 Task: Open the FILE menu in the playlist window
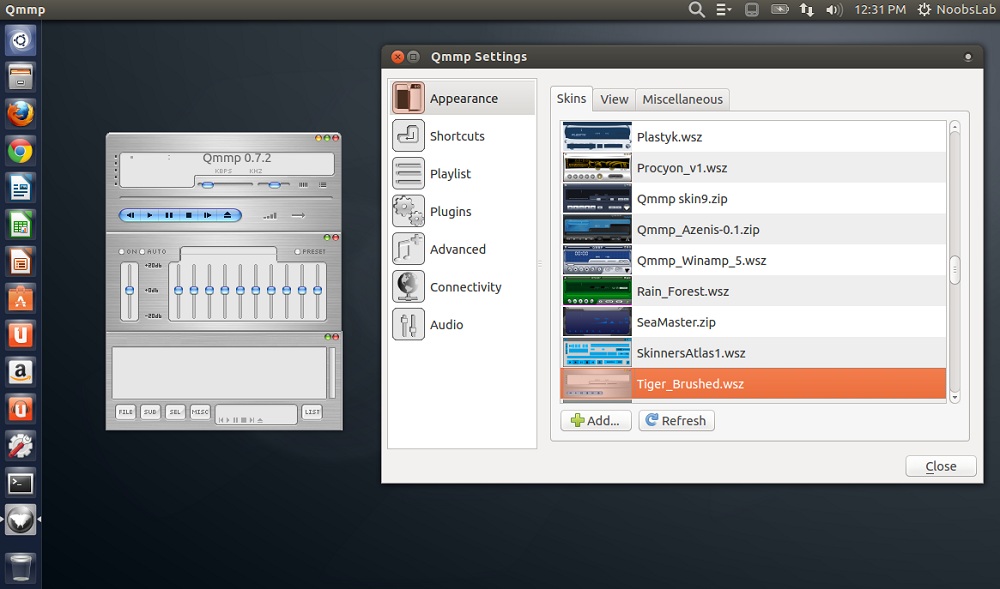pos(126,412)
